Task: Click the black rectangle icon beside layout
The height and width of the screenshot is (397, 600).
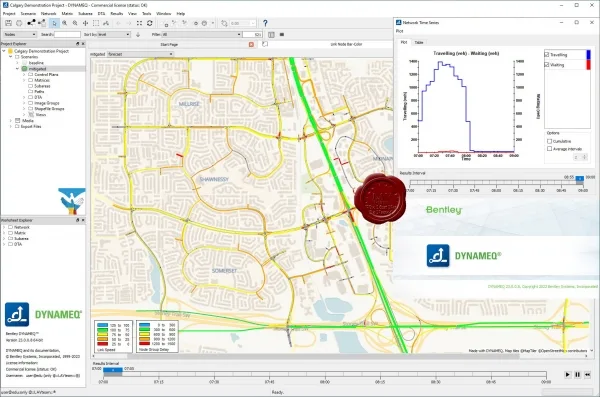Action: pos(282,34)
